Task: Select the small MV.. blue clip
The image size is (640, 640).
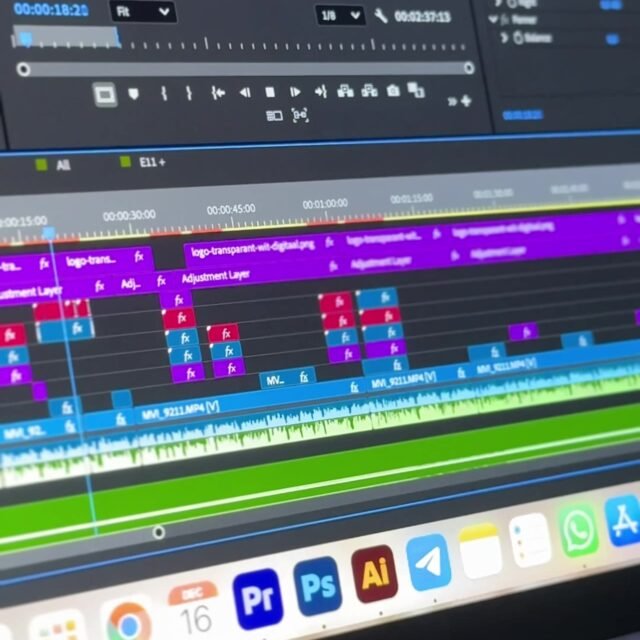Action: 287,379
